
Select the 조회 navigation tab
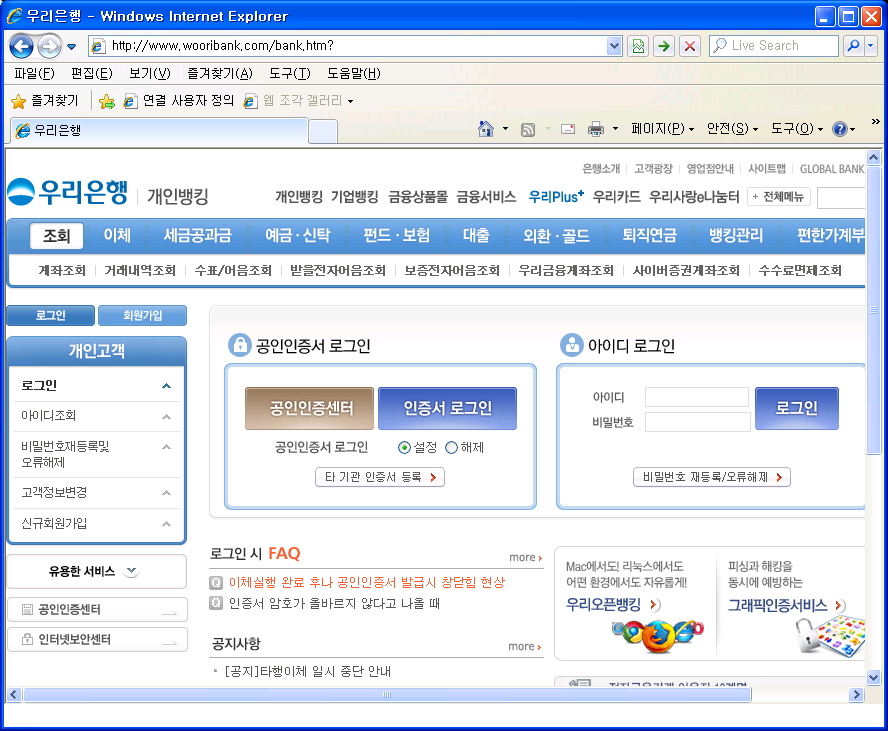pyautogui.click(x=57, y=236)
